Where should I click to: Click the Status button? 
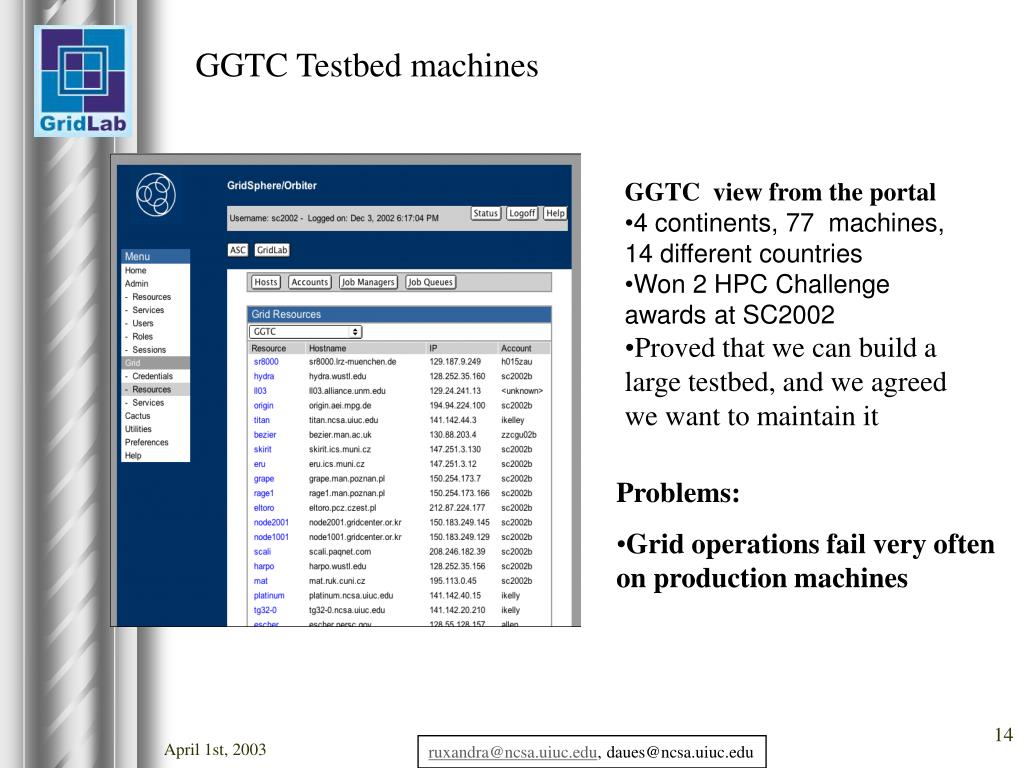click(x=485, y=213)
